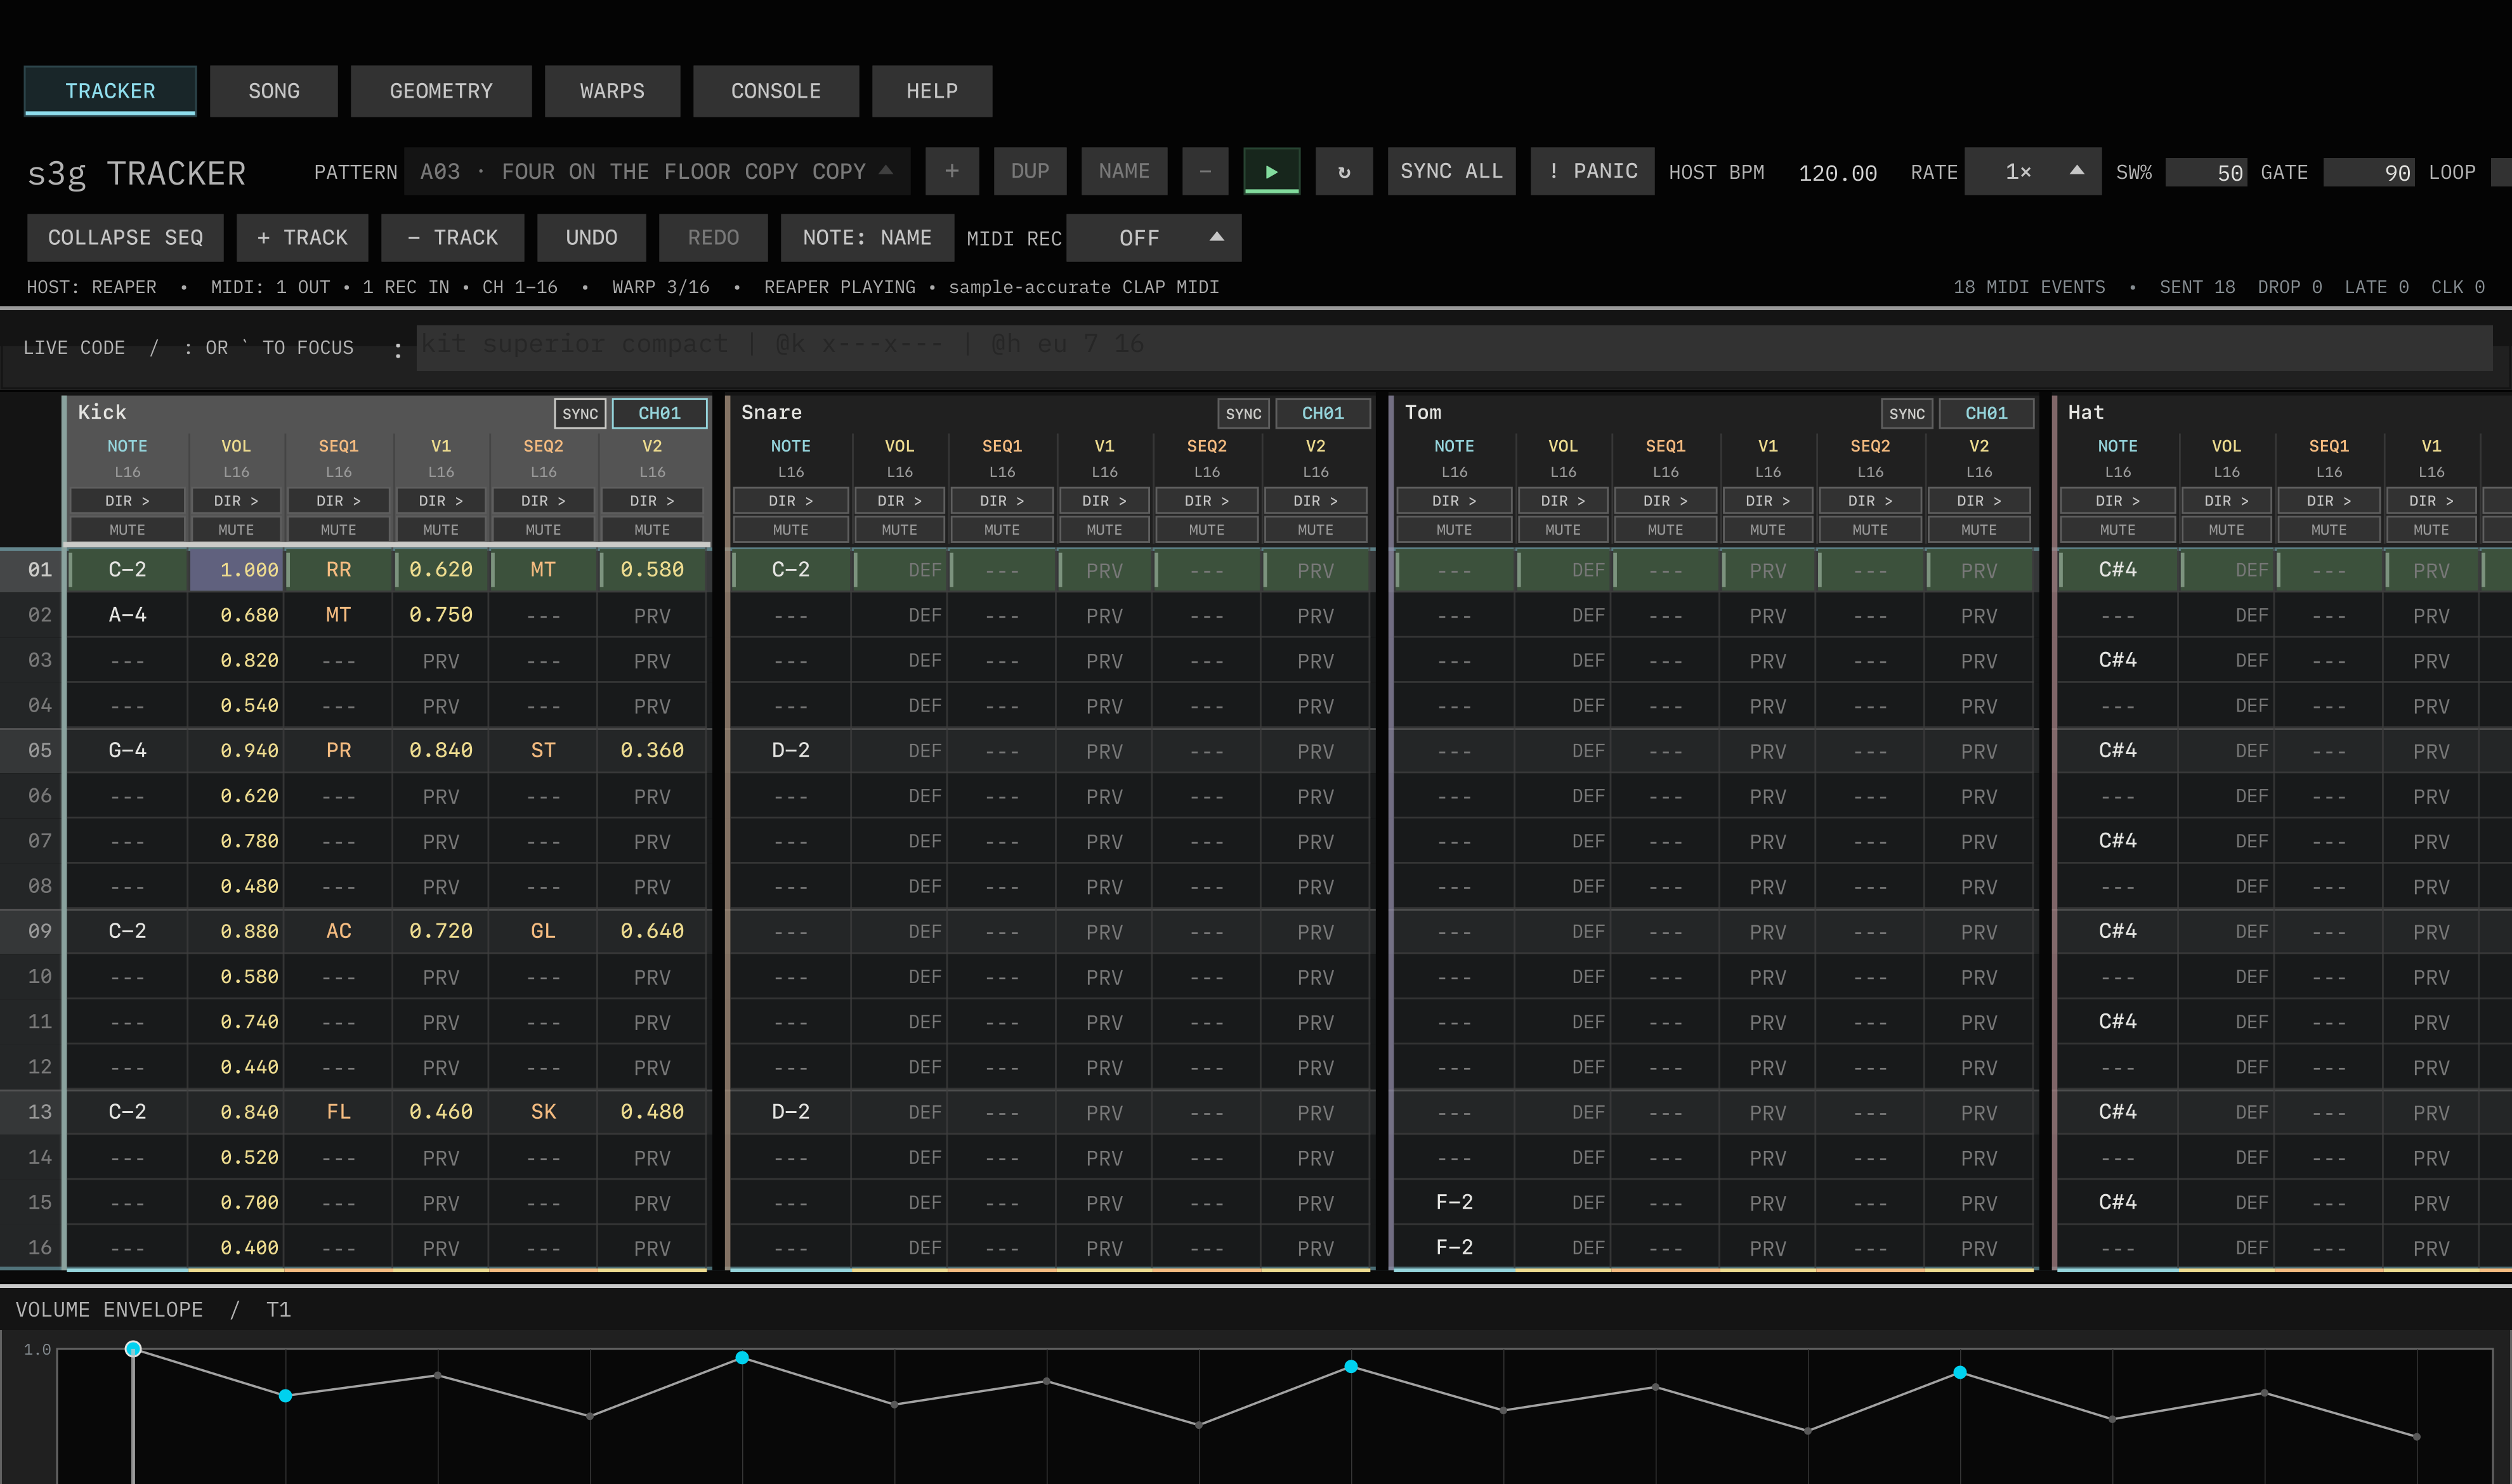Open the Tom track CH01 channel selector
2512x1484 pixels.
pyautogui.click(x=1986, y=413)
